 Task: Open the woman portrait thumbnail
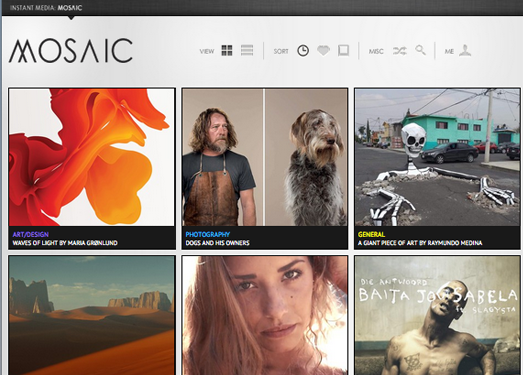[265, 316]
